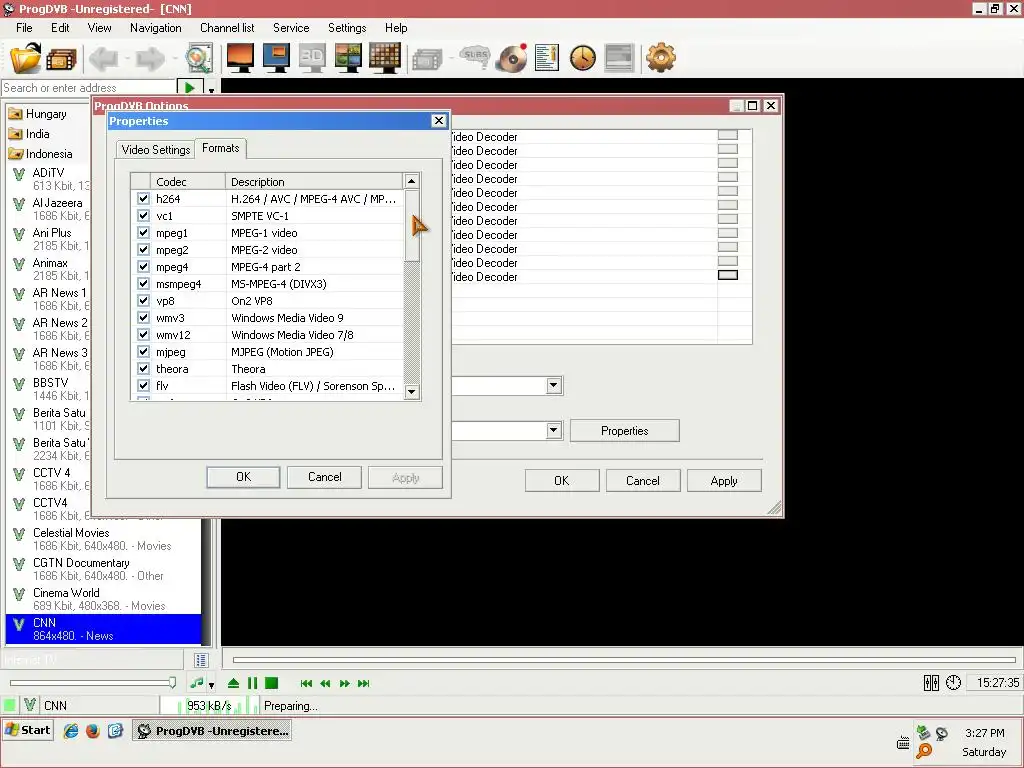Open file folder icon in toolbar
The height and width of the screenshot is (768, 1024).
pyautogui.click(x=25, y=58)
